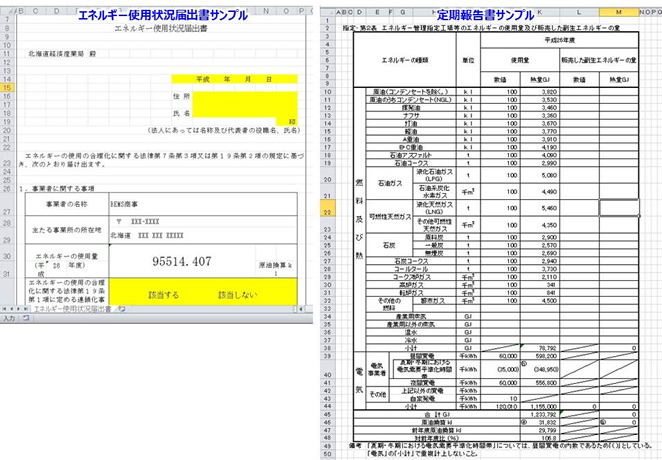
Task: Click the コールタール row label
Action: pos(411,269)
